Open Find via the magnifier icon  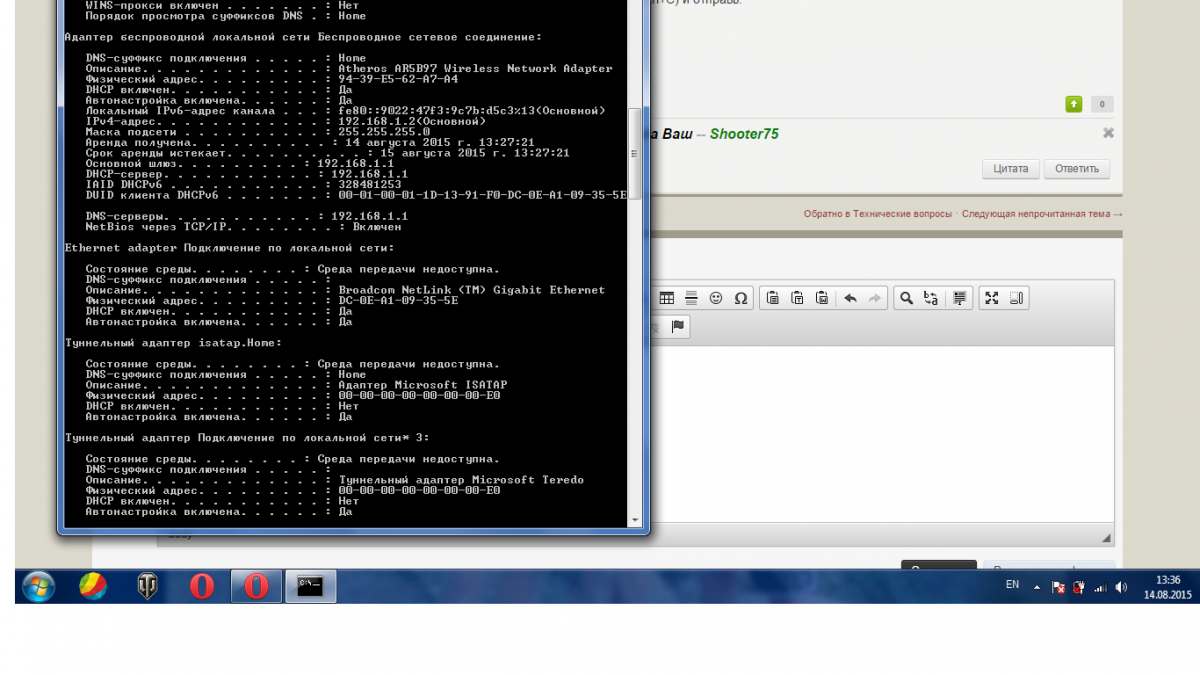[906, 298]
